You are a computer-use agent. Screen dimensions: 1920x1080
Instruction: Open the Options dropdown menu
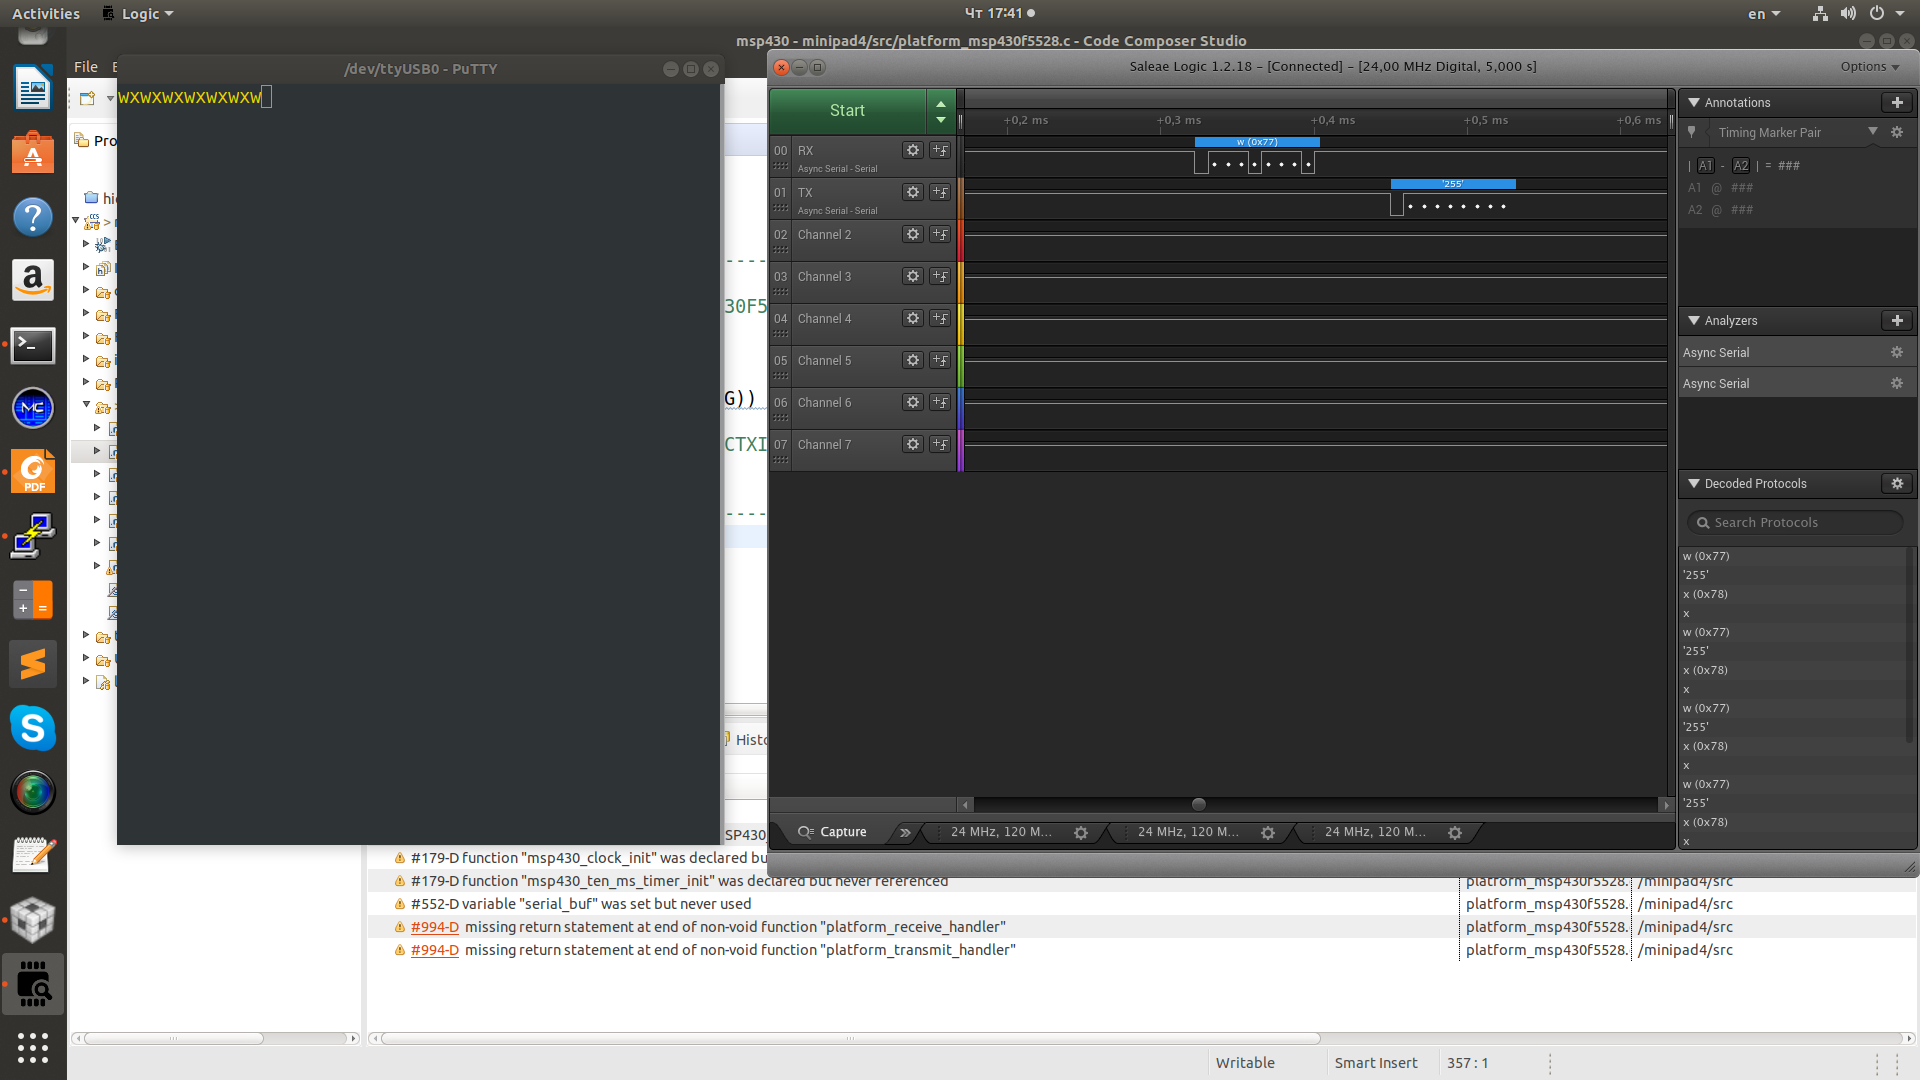1869,67
